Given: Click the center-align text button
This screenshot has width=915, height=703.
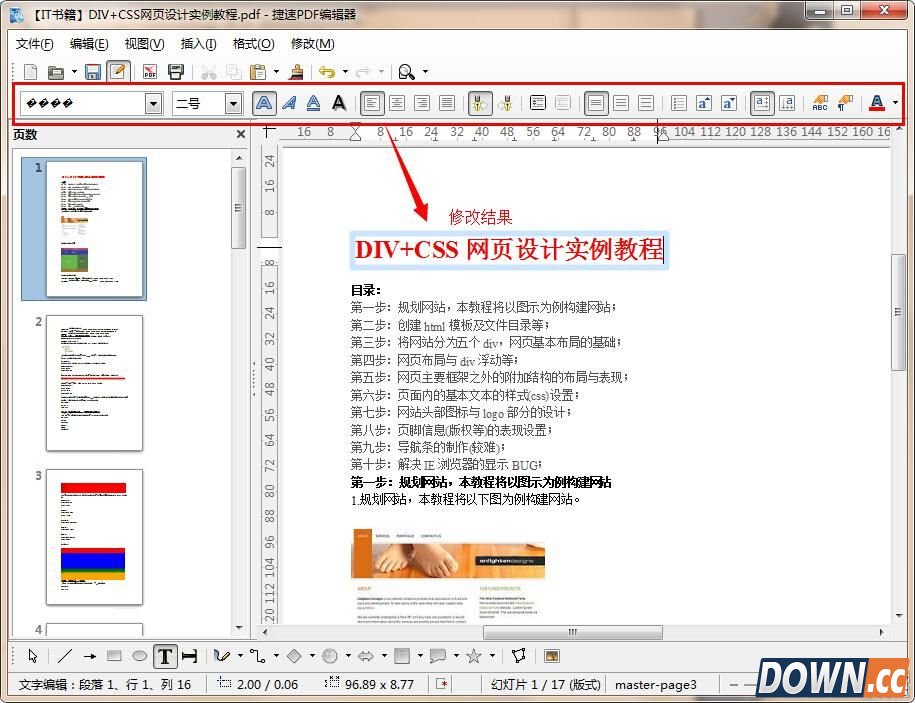Looking at the screenshot, I should 397,103.
